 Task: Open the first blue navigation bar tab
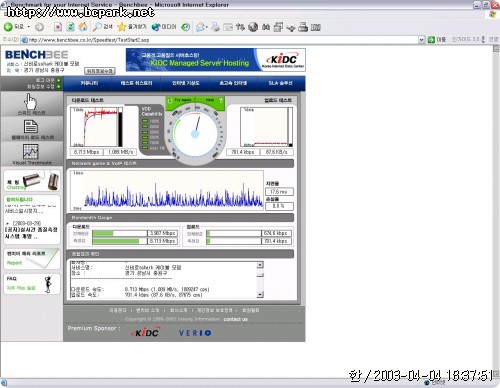click(x=89, y=83)
